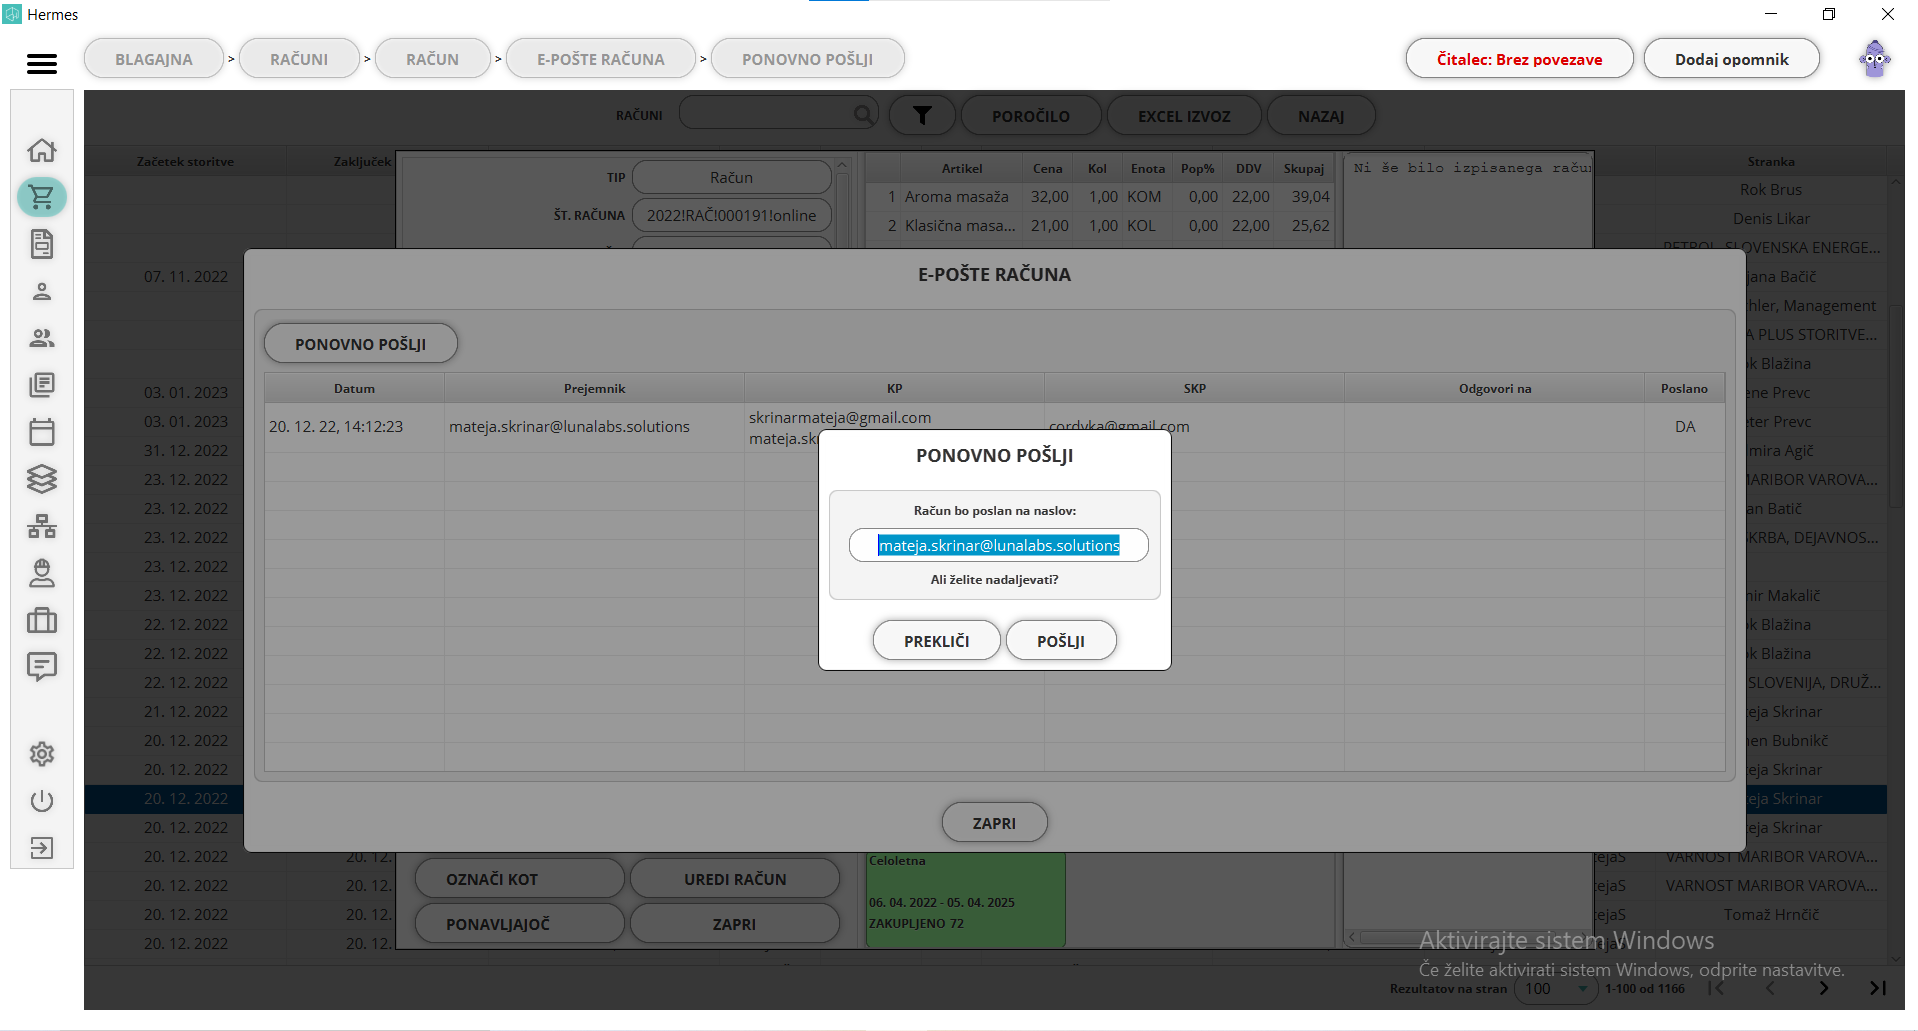Screen dimensions: 1918x1031
Task: Open the staff badge sidebar icon
Action: pos(41,573)
